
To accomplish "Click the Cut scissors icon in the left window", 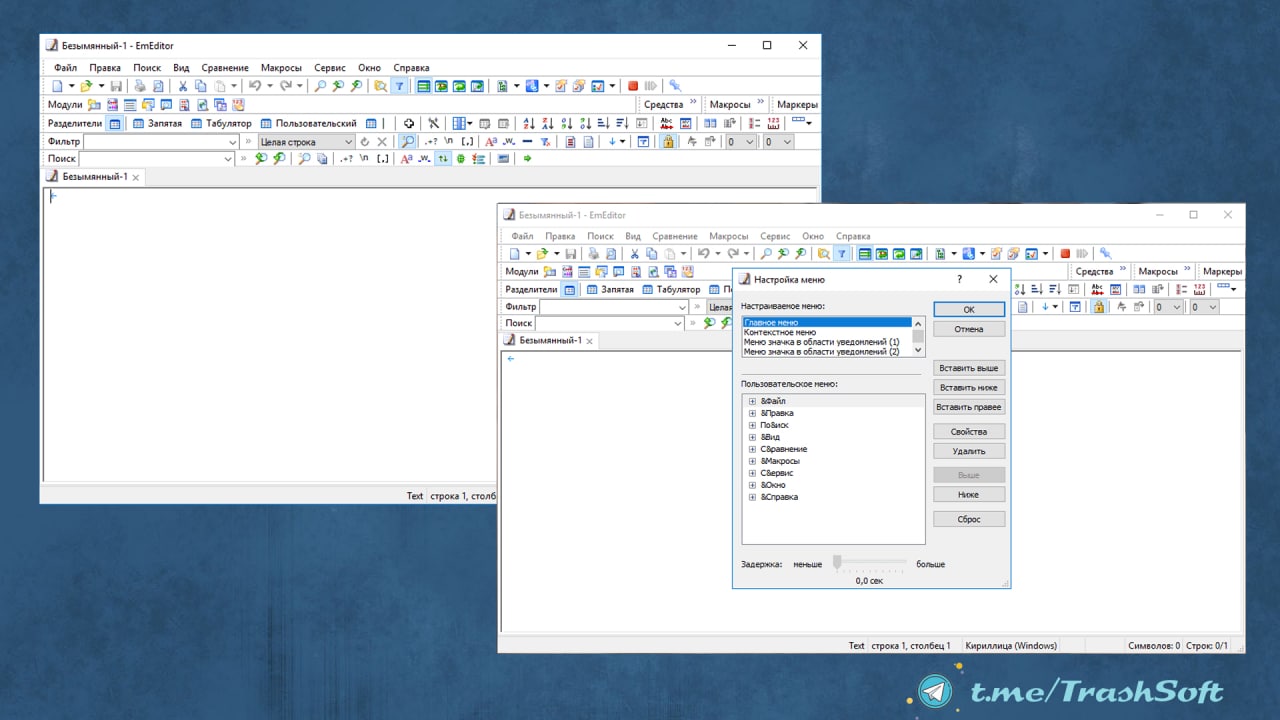I will pos(183,86).
